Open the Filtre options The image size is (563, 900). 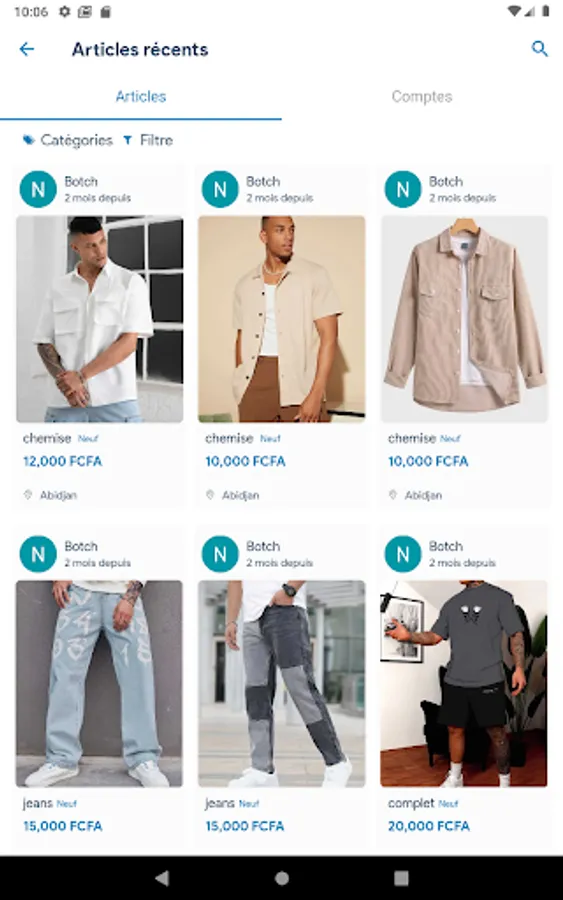148,140
